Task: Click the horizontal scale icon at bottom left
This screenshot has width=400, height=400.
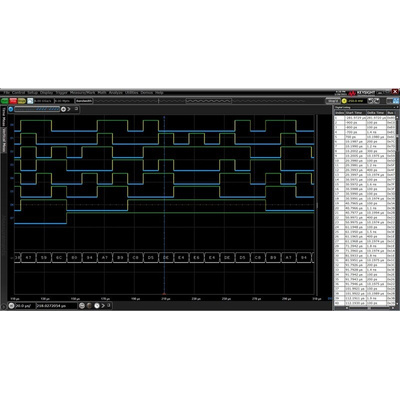Action: 11,306
